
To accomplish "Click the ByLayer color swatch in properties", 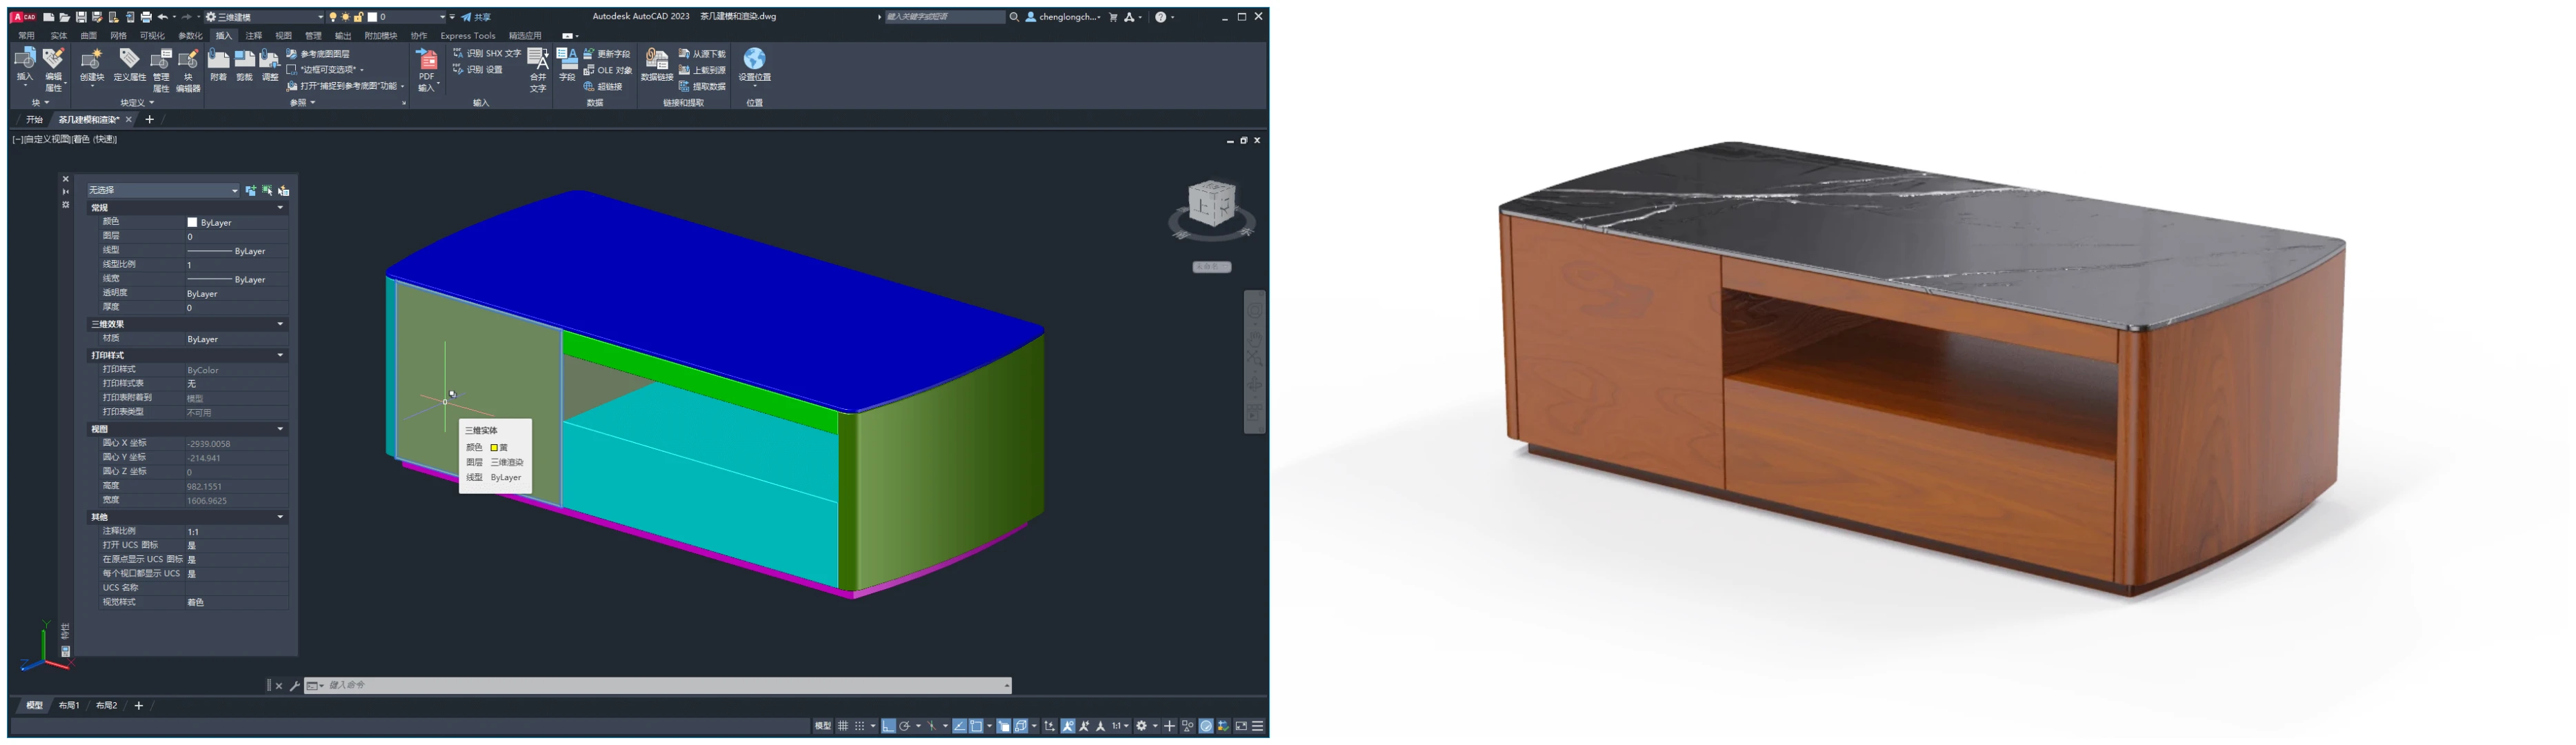I will point(192,222).
